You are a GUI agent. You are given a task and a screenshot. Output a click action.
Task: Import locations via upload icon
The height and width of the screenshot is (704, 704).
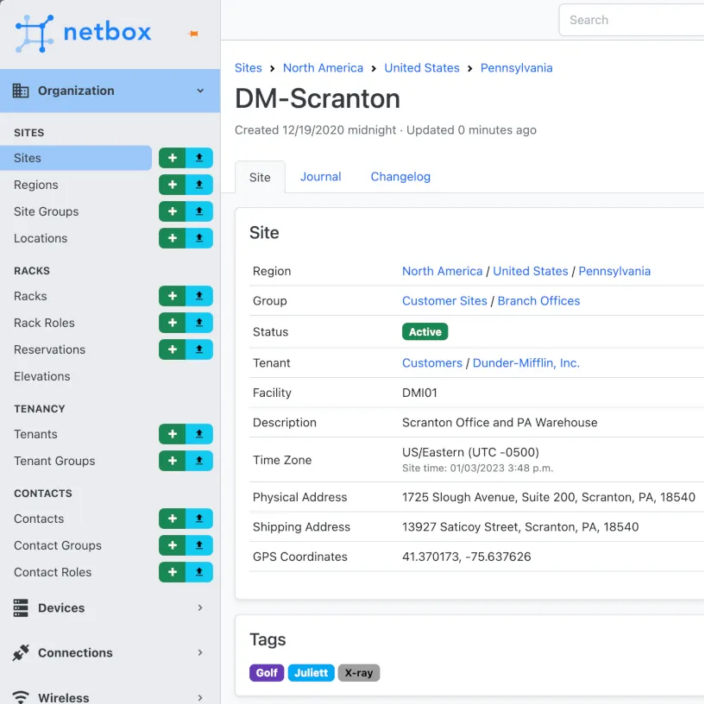pos(199,238)
